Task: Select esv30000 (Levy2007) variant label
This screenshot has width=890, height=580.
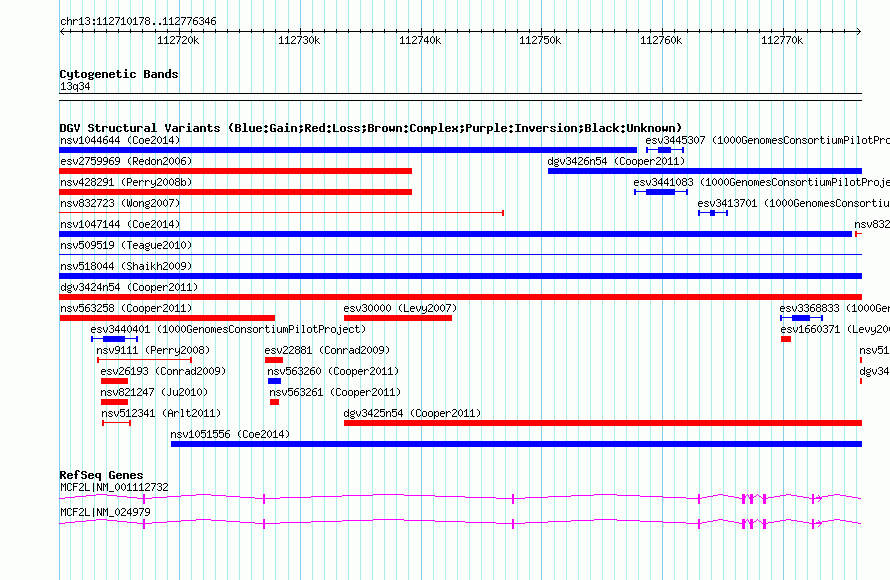Action: [400, 308]
